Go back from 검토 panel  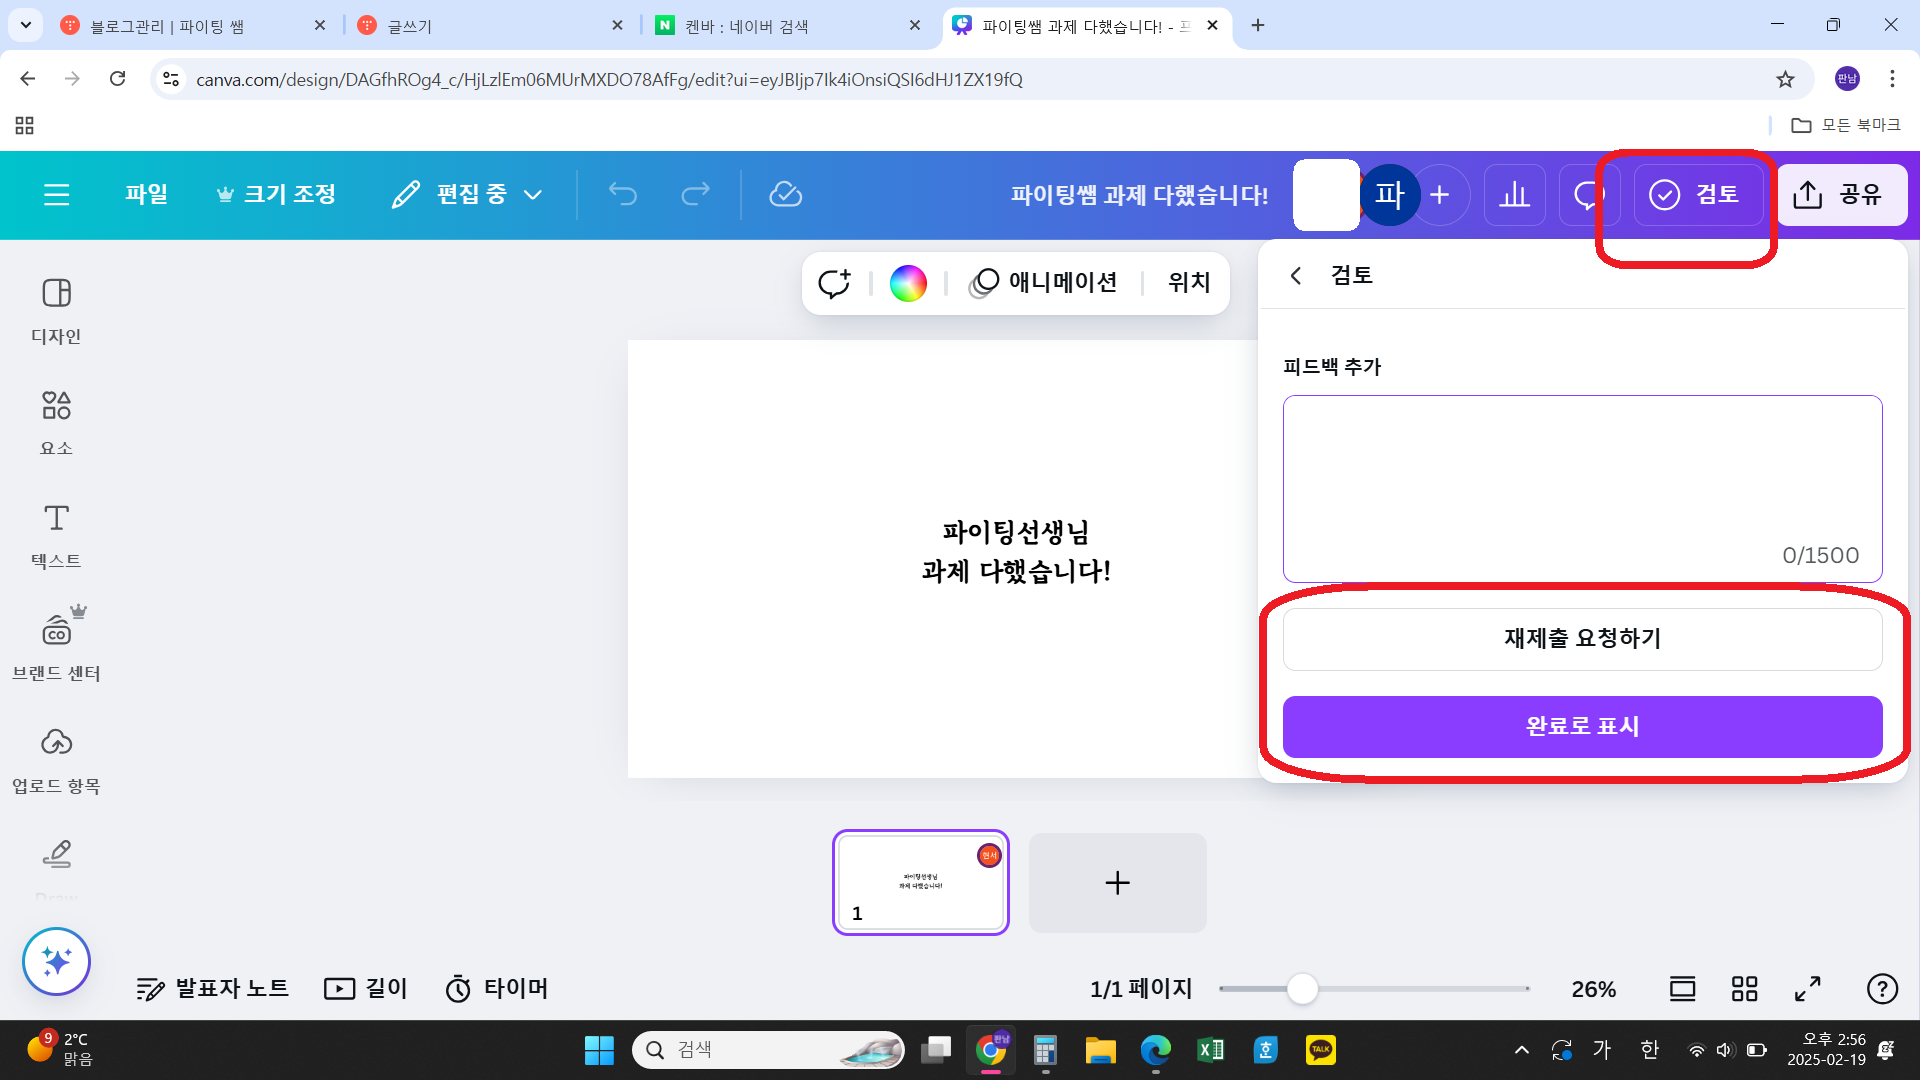tap(1296, 275)
